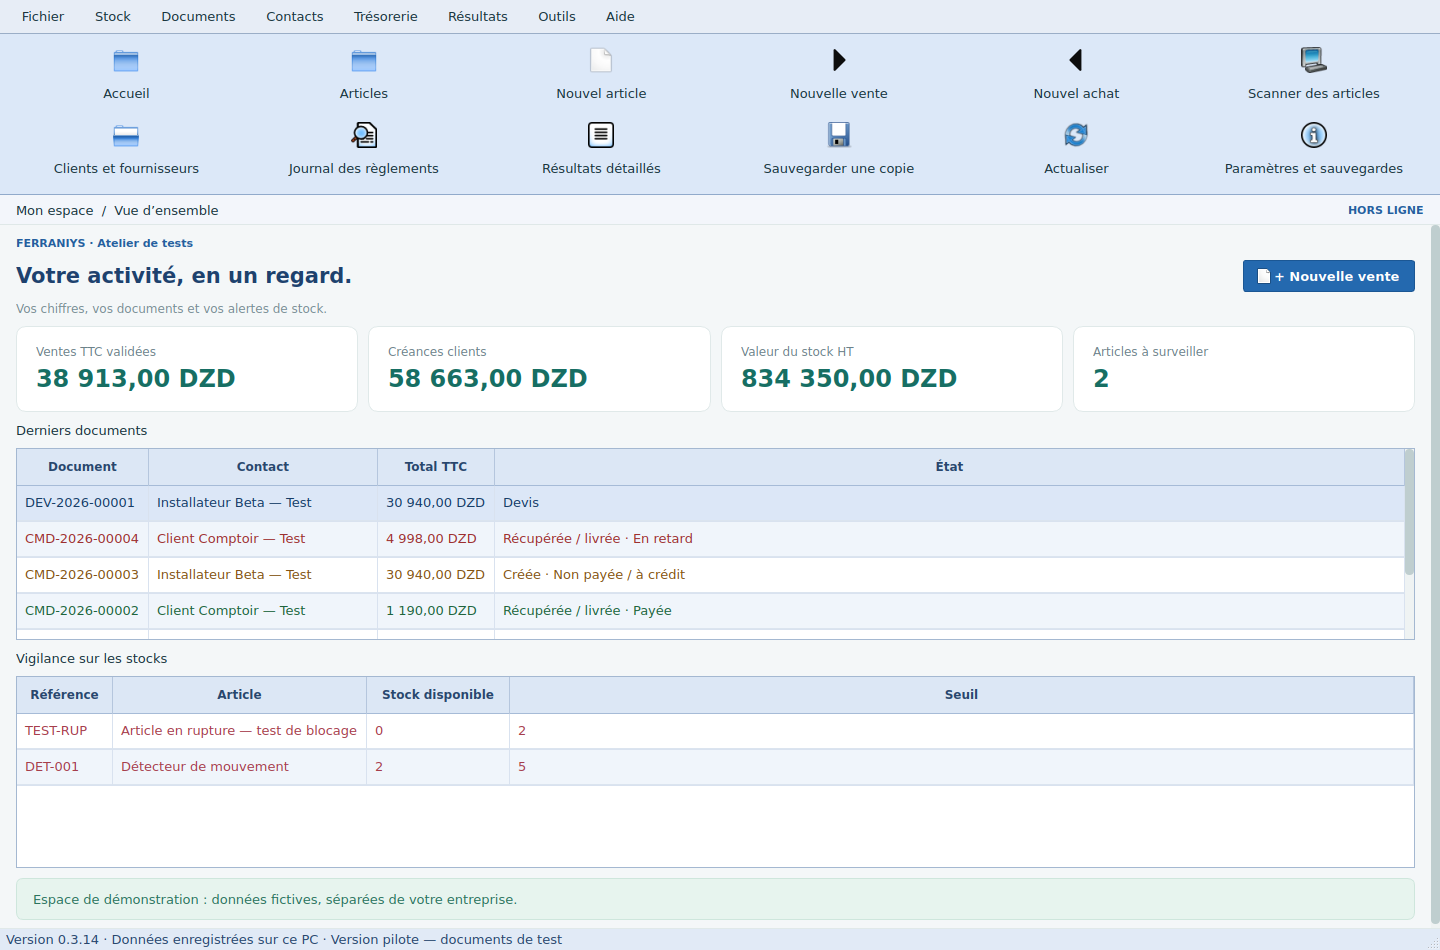Create a Nouvel article via its icon
The height and width of the screenshot is (950, 1440).
pos(601,60)
